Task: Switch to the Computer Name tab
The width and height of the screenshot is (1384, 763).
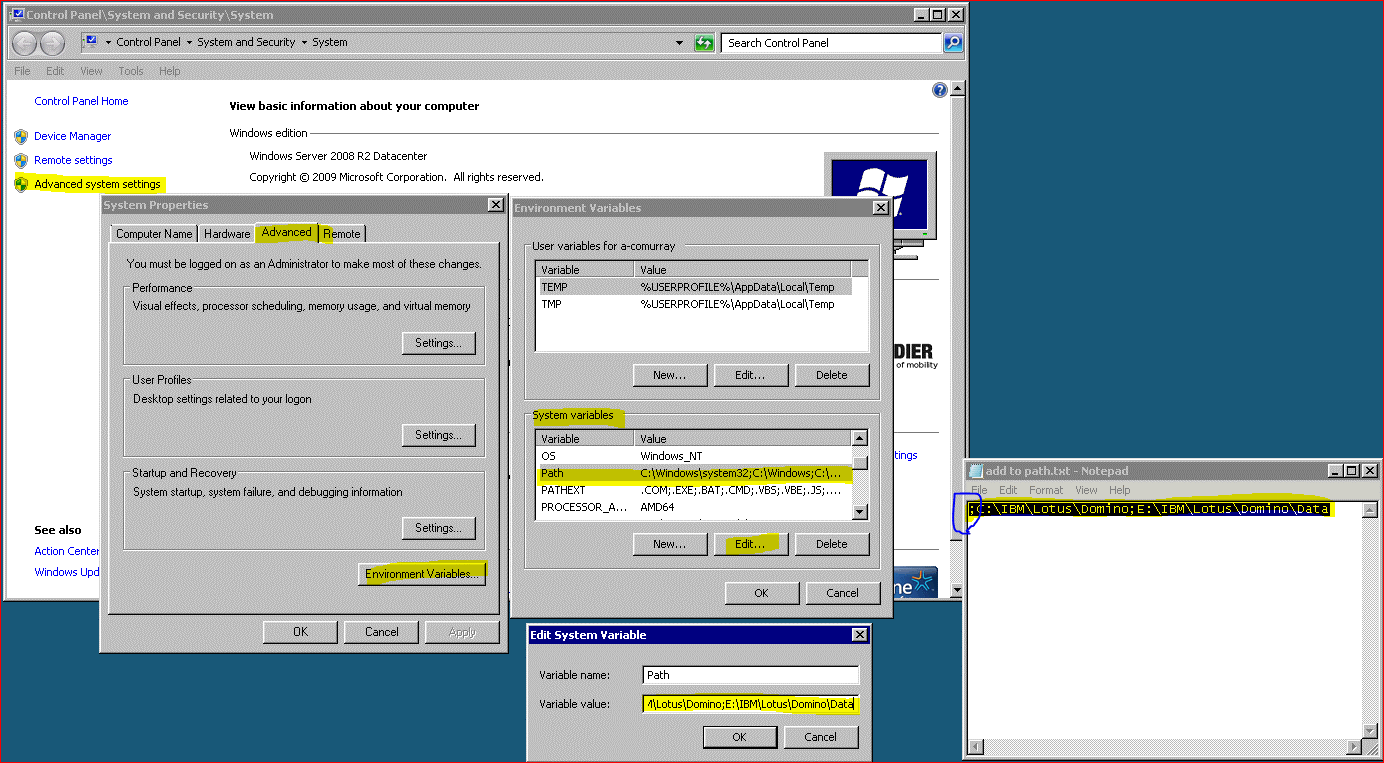Action: point(154,234)
